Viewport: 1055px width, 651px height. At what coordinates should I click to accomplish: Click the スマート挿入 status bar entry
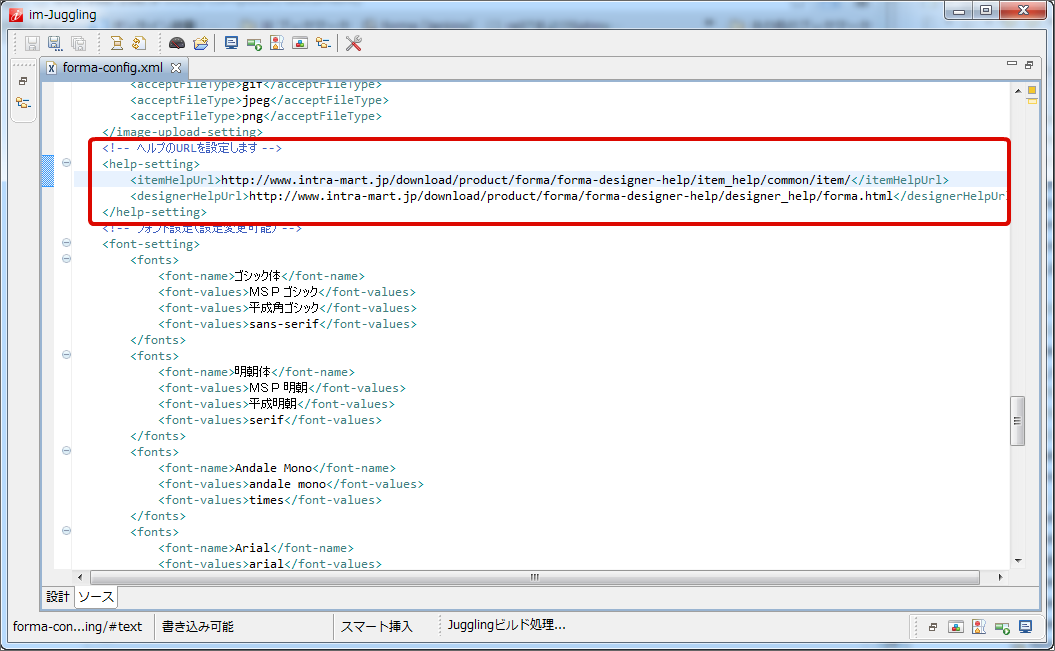coord(377,627)
